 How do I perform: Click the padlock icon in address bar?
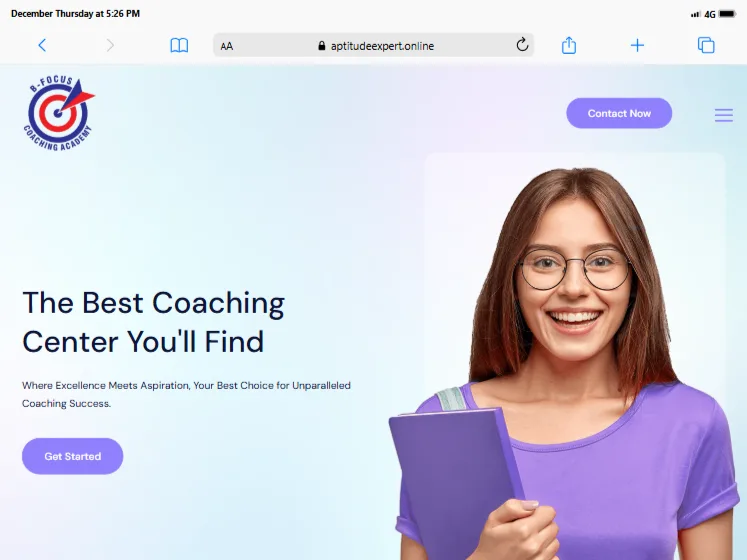click(322, 46)
